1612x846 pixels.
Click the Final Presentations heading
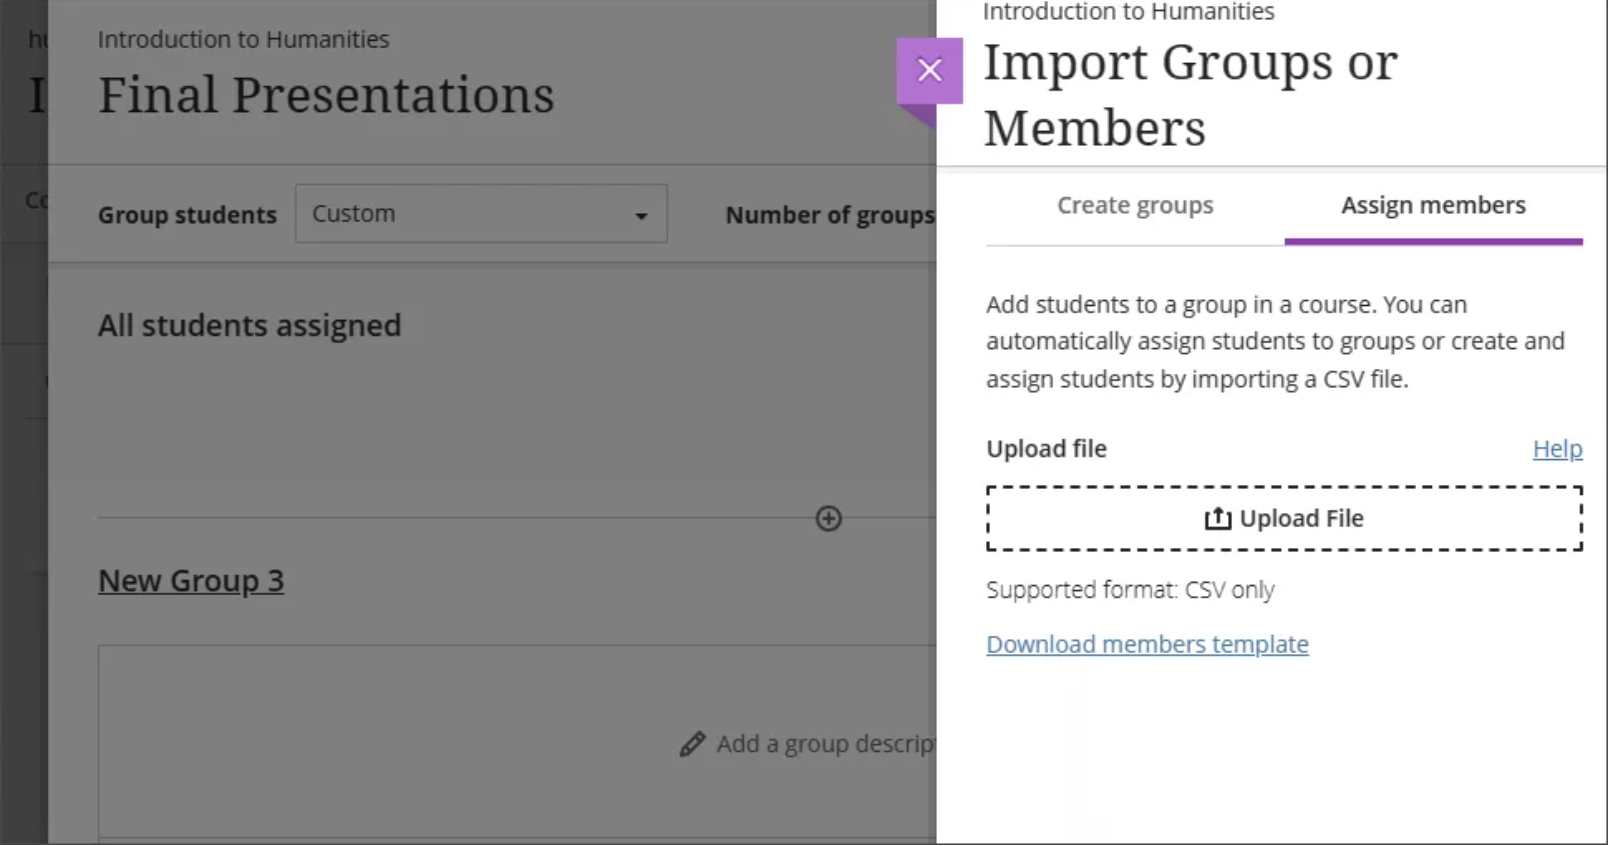326,96
